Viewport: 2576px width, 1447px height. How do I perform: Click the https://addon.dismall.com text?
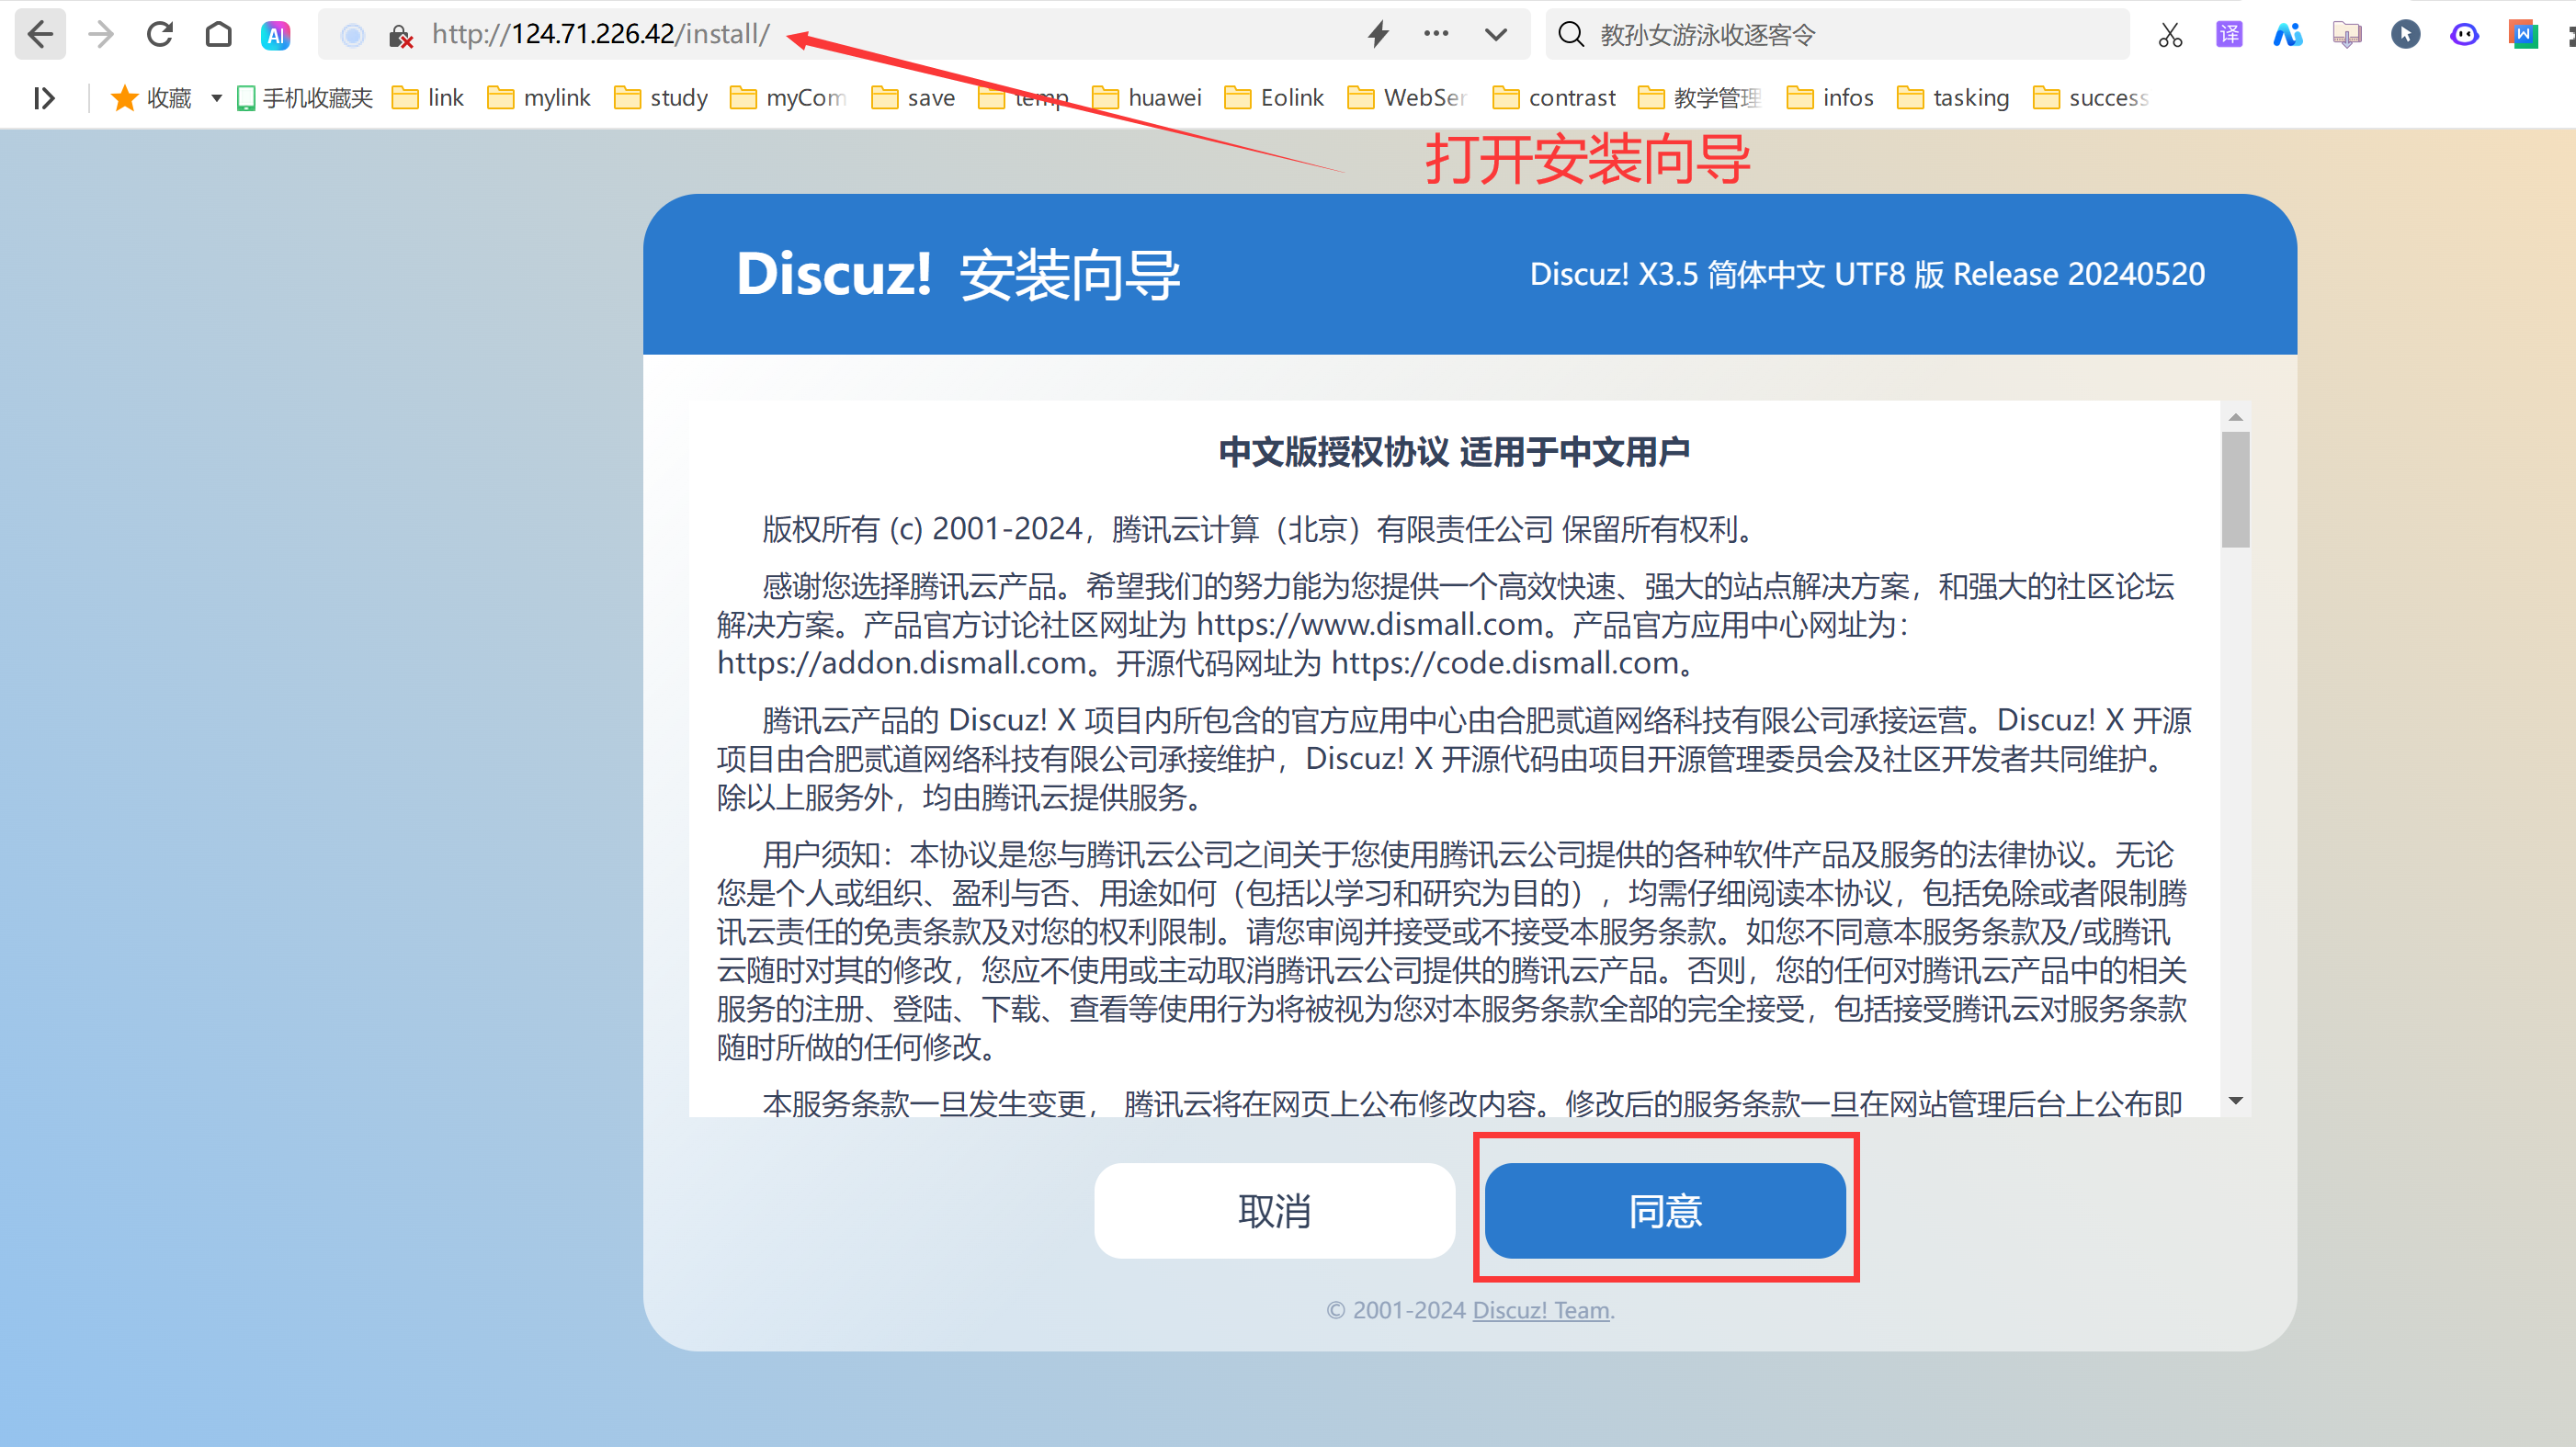tap(902, 662)
